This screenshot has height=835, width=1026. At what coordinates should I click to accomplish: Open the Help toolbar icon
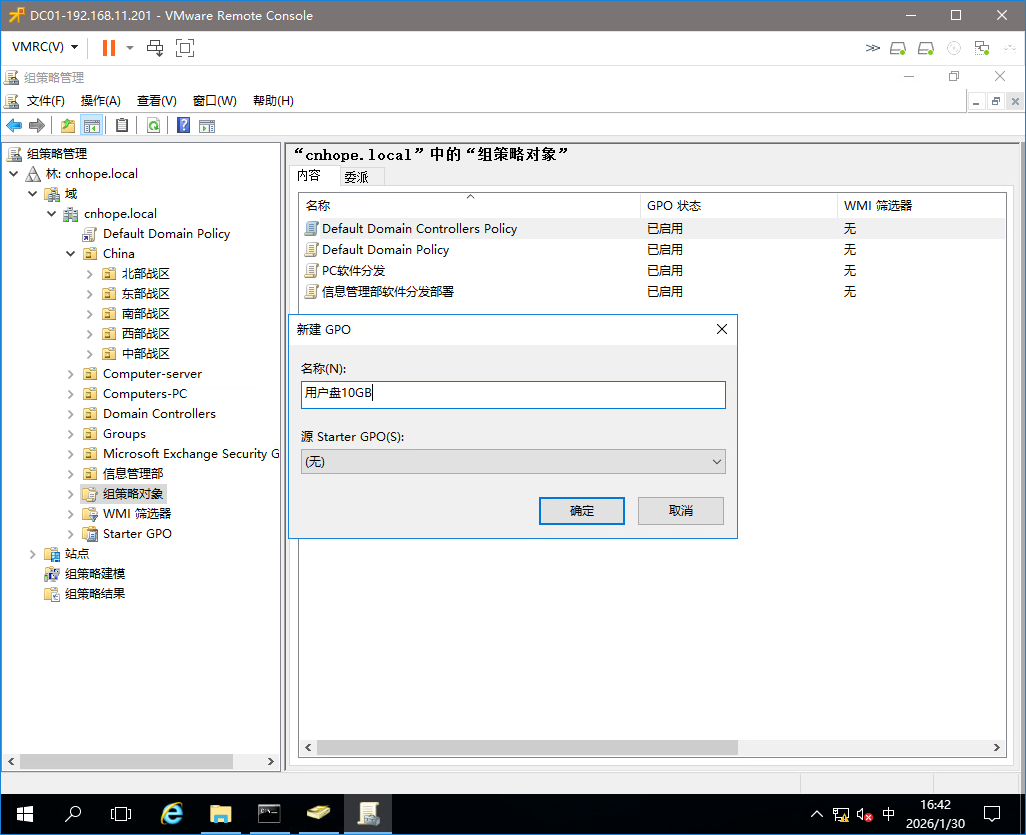(184, 126)
